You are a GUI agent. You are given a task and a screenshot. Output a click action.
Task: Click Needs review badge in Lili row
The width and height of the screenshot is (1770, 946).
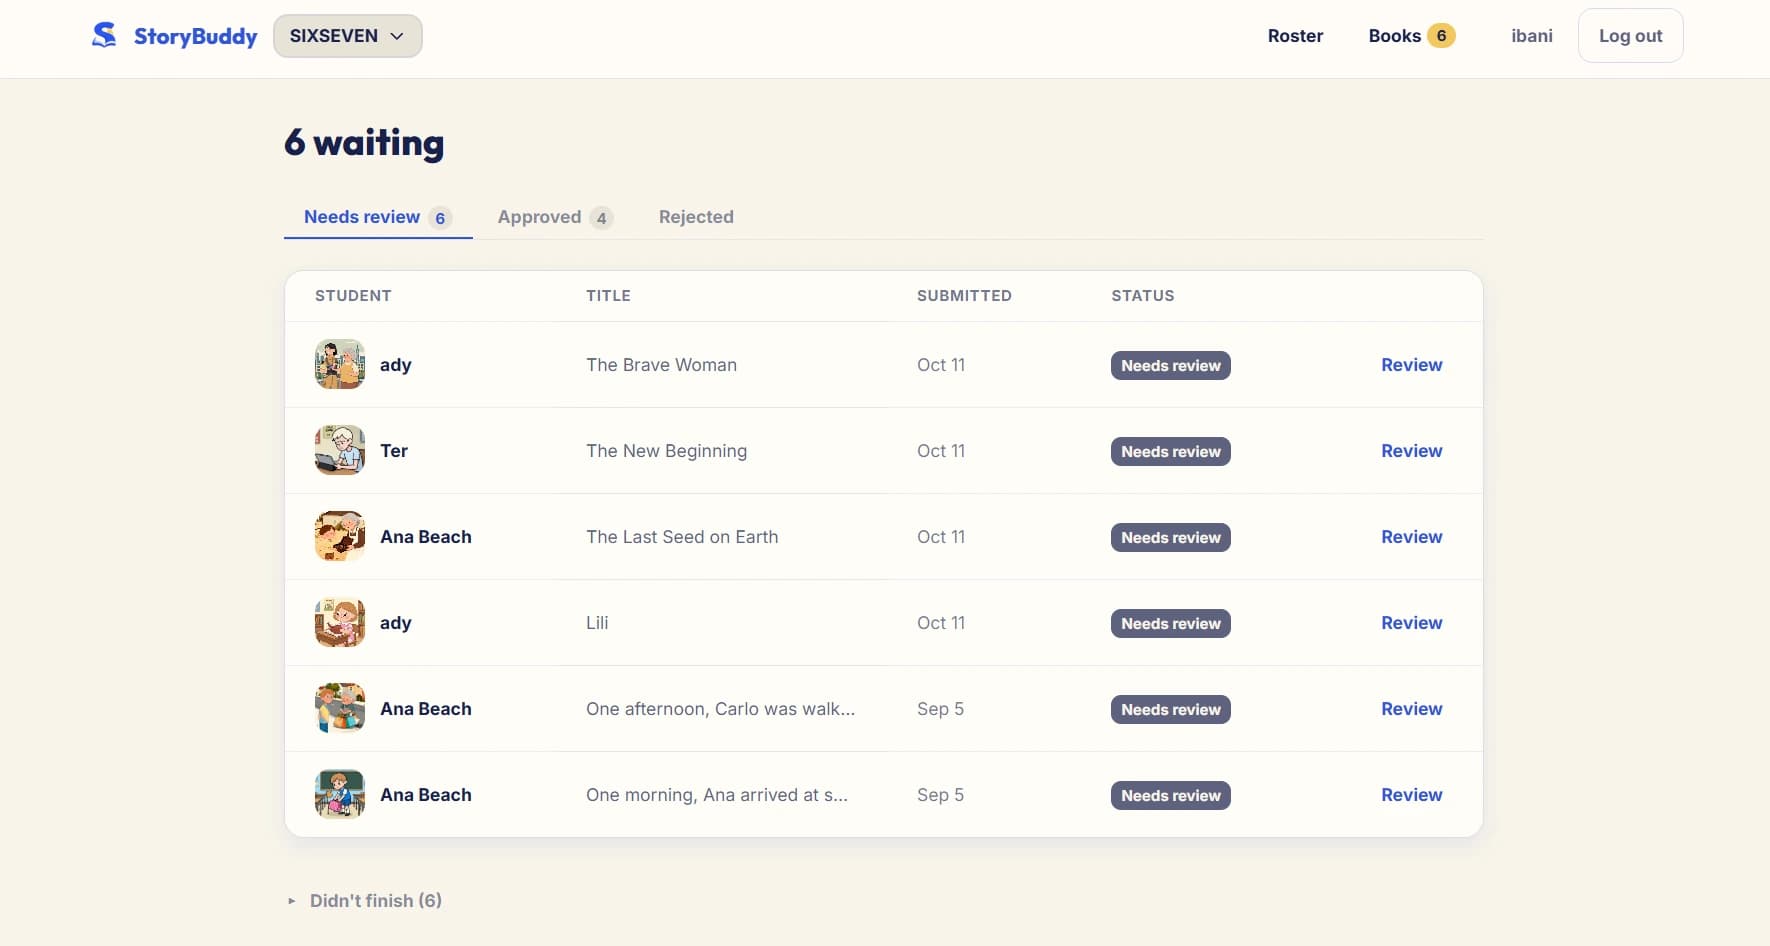(x=1170, y=623)
